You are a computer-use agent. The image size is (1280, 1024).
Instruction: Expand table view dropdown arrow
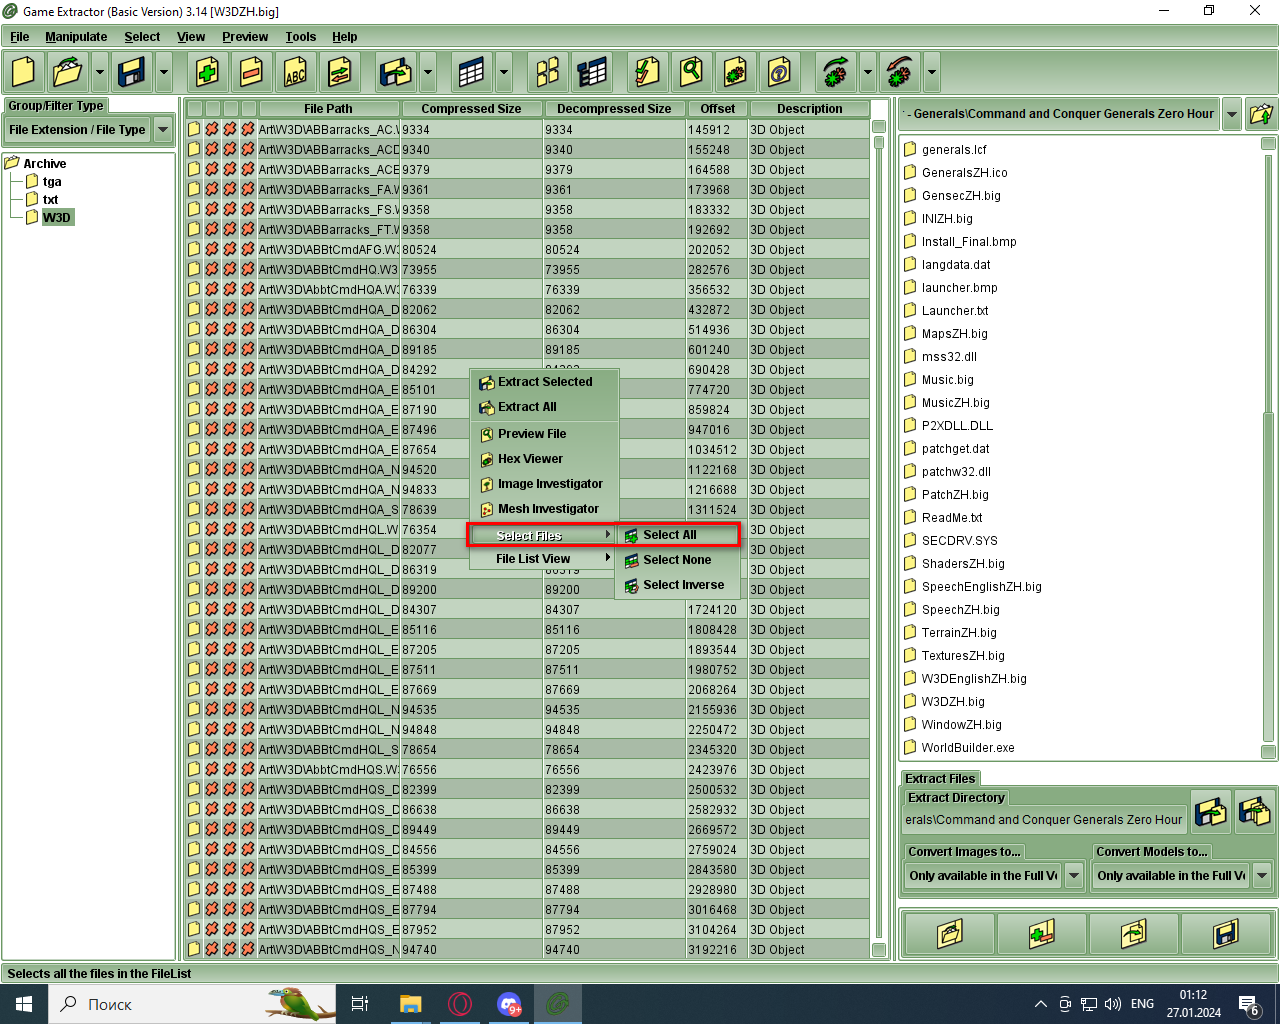503,72
